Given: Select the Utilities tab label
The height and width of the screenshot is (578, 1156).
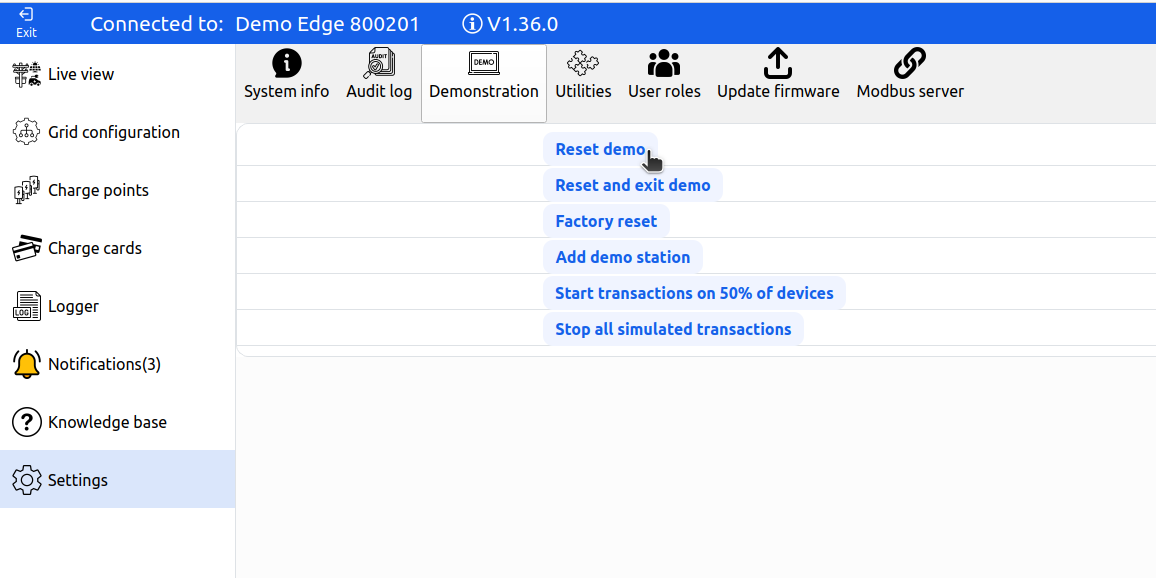Looking at the screenshot, I should click(x=583, y=91).
